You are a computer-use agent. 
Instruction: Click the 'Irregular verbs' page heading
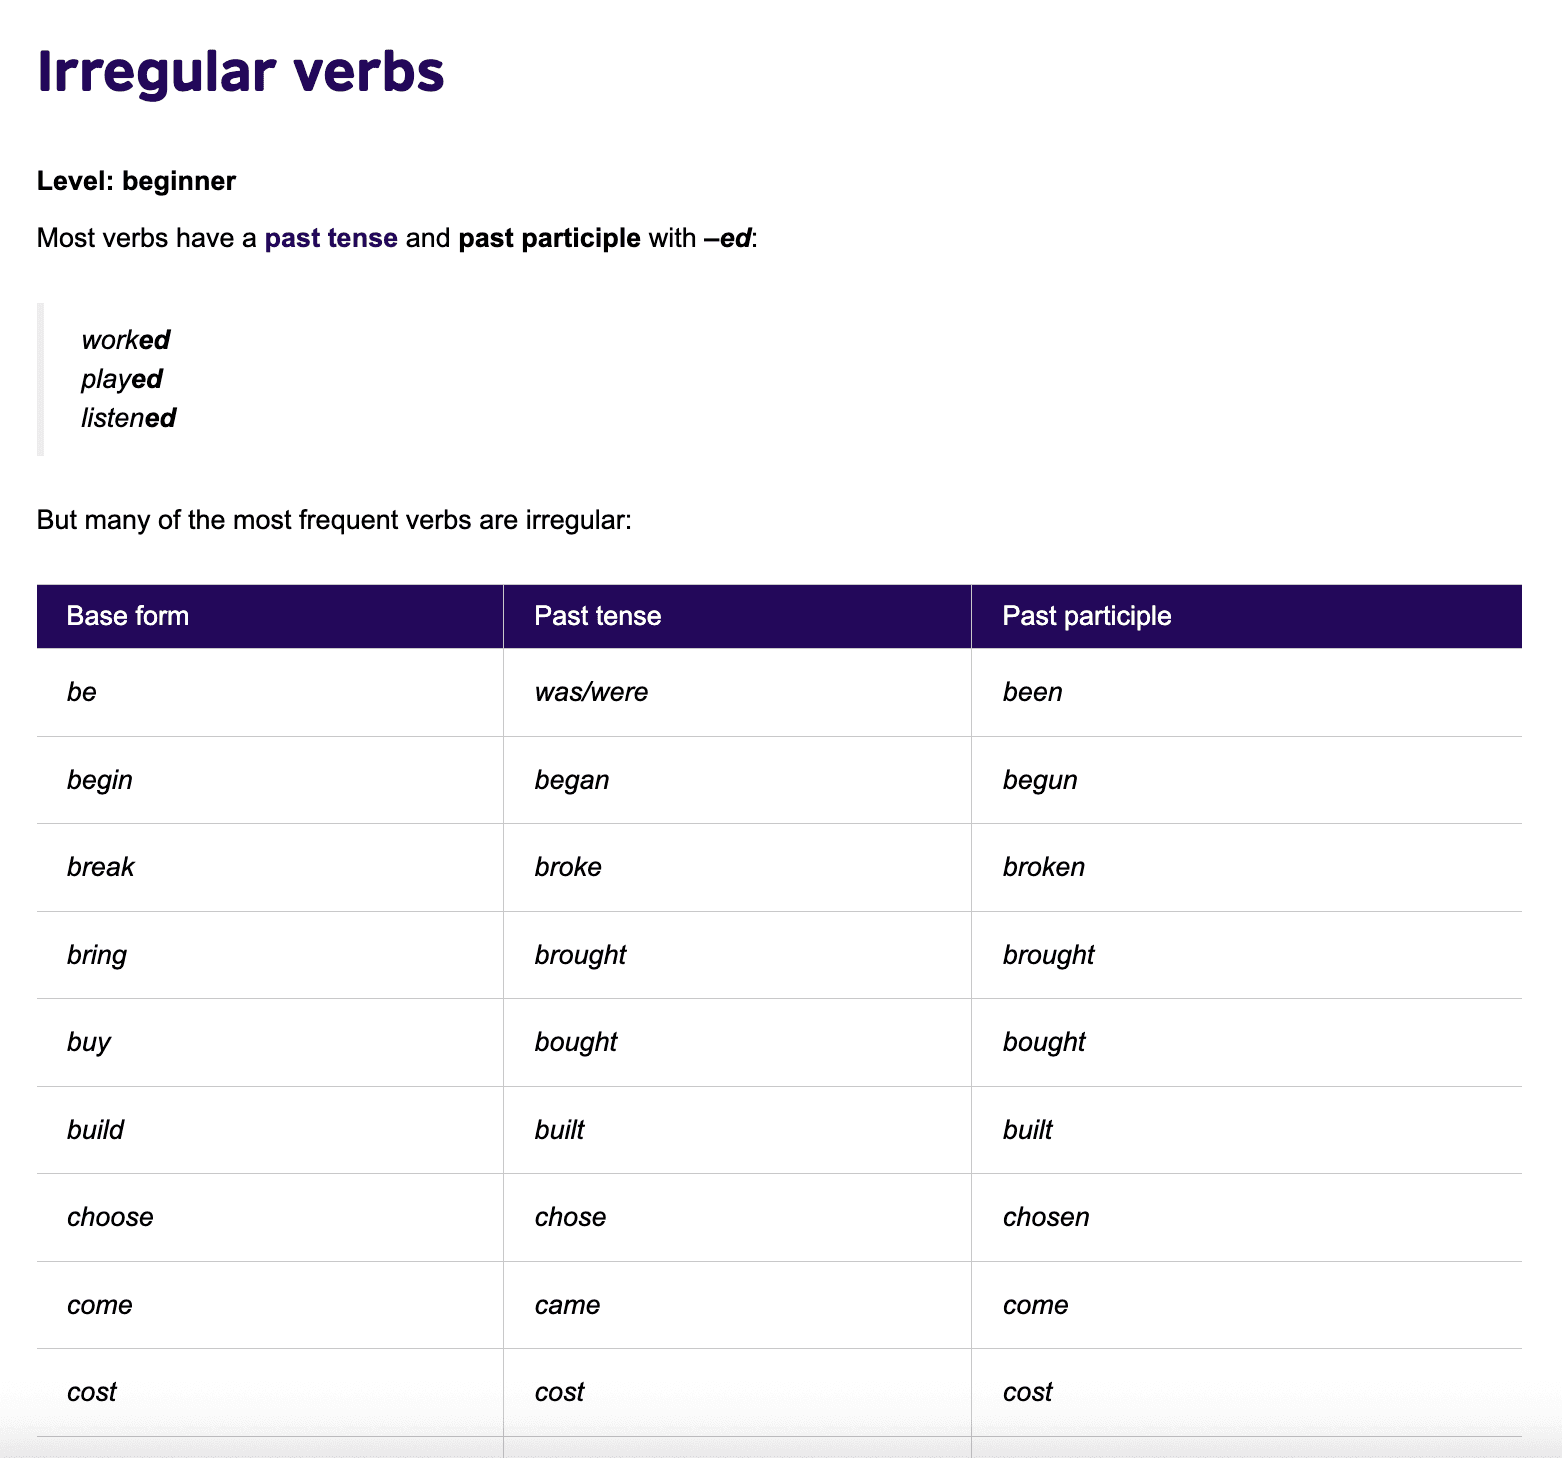pos(240,72)
